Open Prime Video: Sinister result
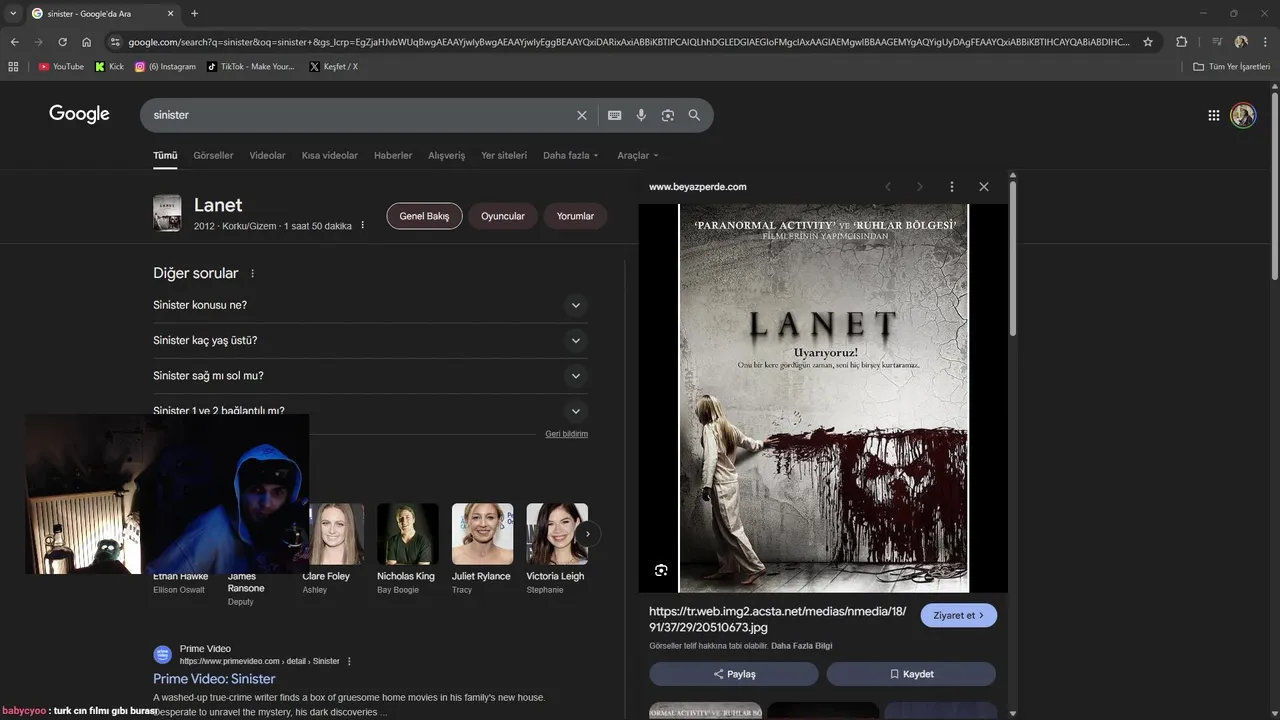The width and height of the screenshot is (1280, 720). (x=214, y=679)
